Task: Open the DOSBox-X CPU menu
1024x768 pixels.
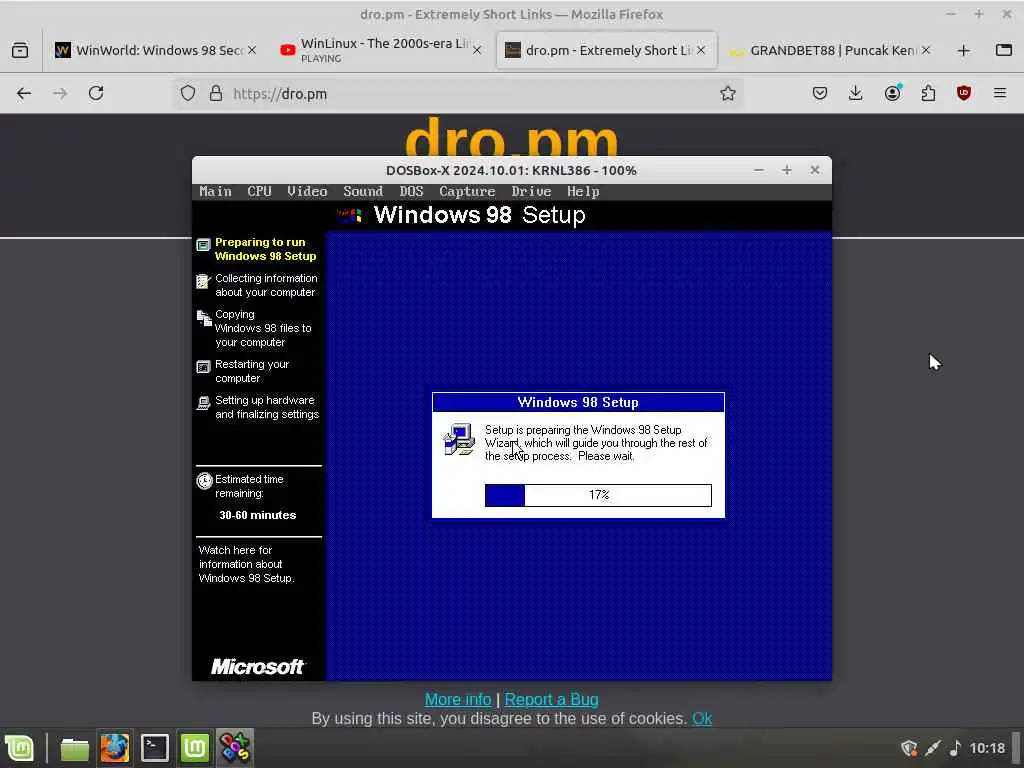Action: coord(259,191)
